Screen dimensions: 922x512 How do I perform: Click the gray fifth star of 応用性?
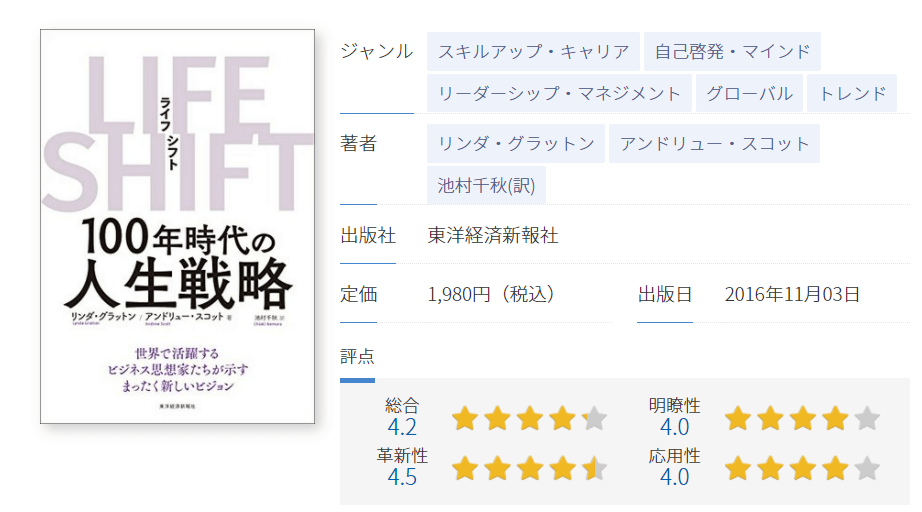point(867,469)
